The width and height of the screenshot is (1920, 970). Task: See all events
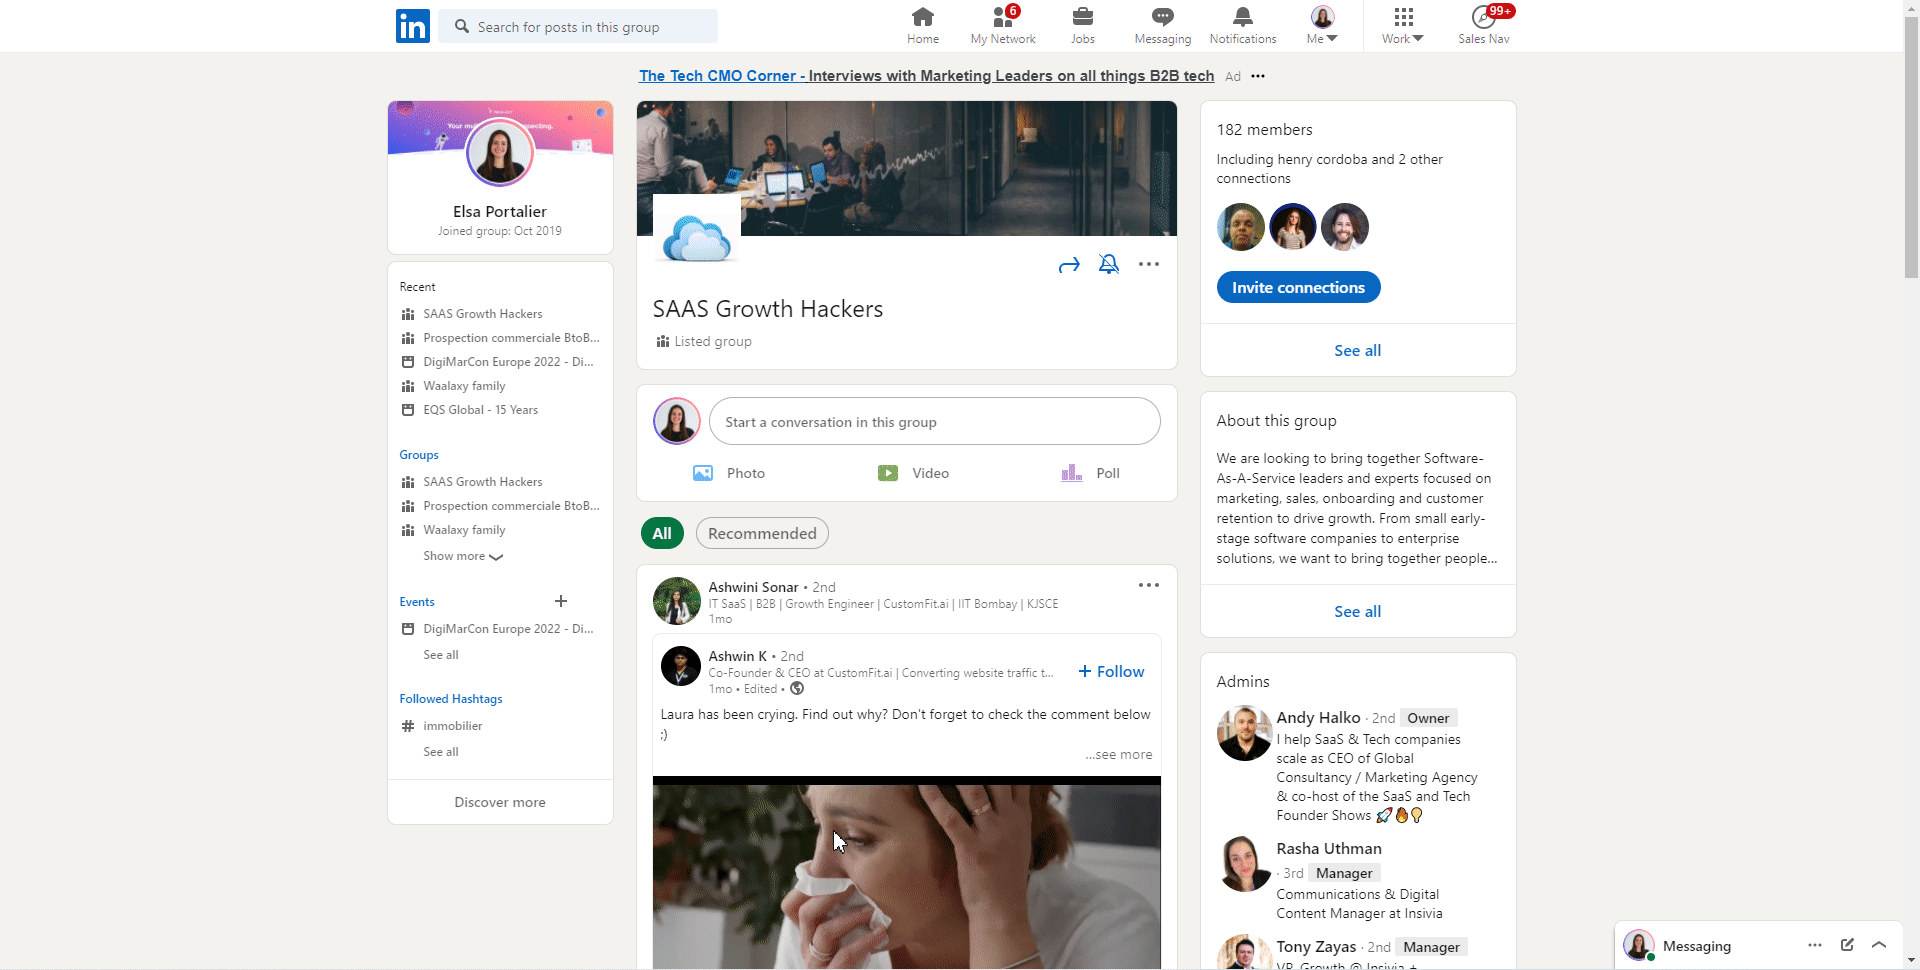tap(441, 655)
